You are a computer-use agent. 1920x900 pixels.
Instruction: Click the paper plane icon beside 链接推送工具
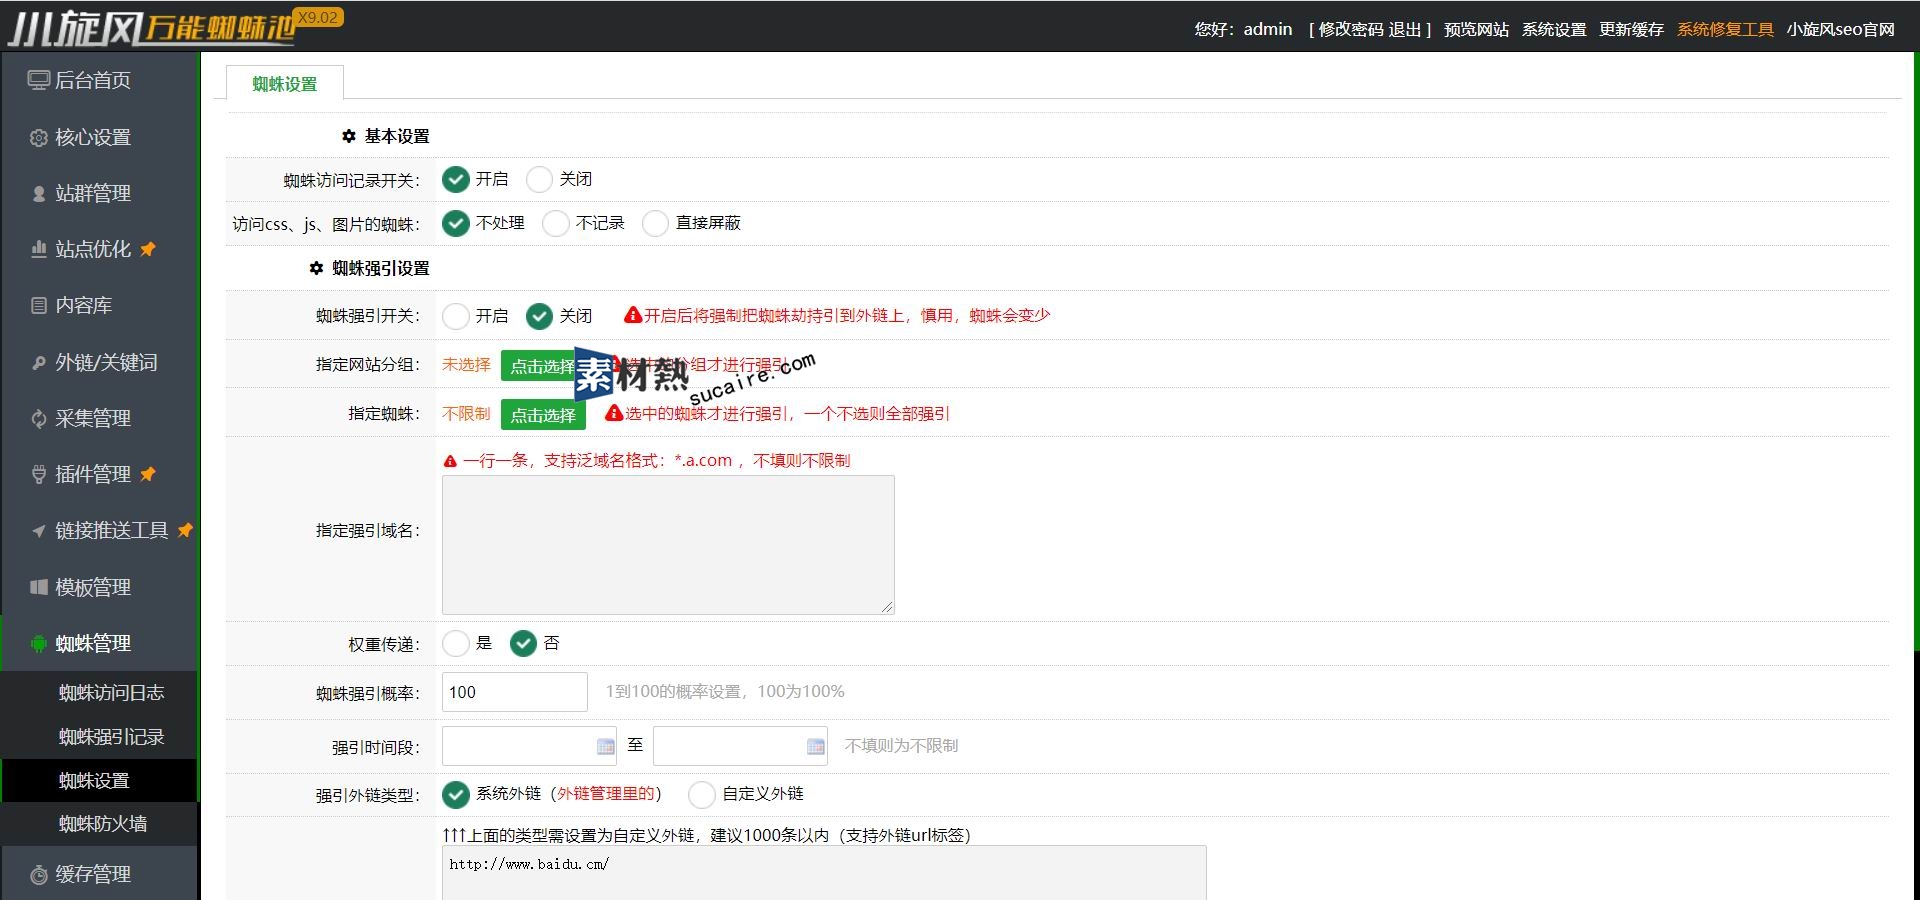(38, 531)
